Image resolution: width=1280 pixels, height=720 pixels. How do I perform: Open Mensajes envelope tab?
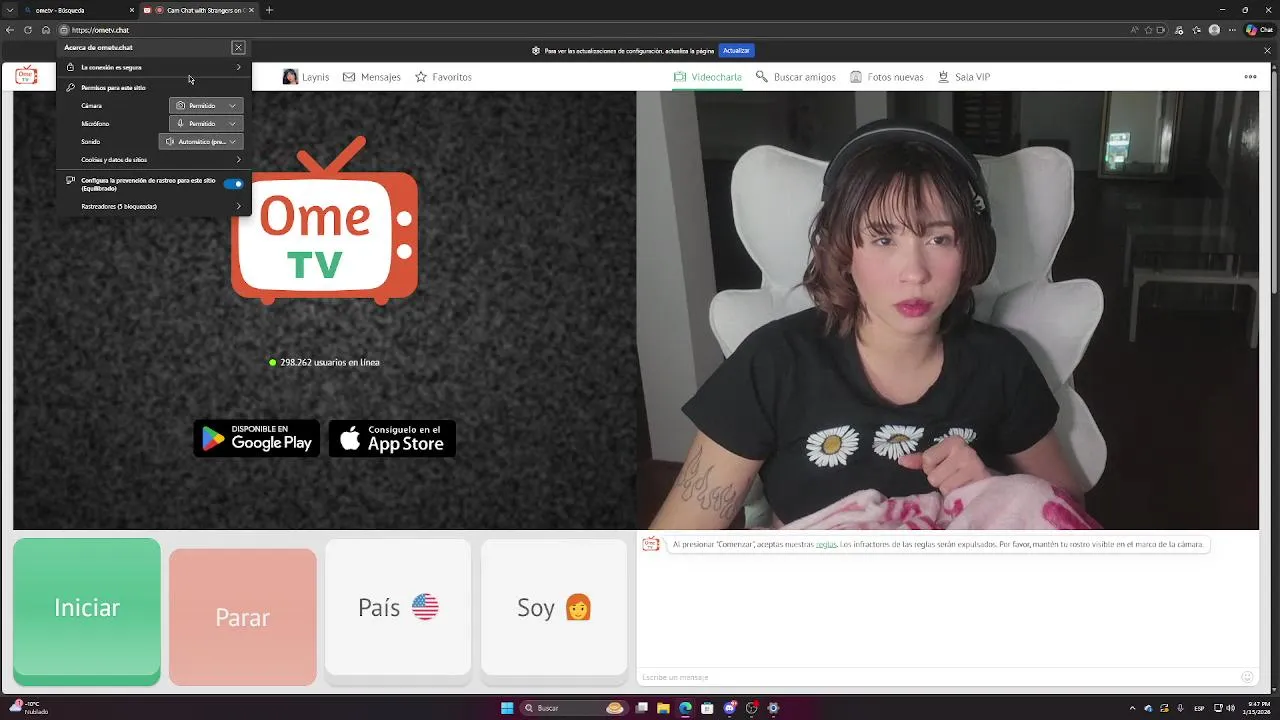371,77
